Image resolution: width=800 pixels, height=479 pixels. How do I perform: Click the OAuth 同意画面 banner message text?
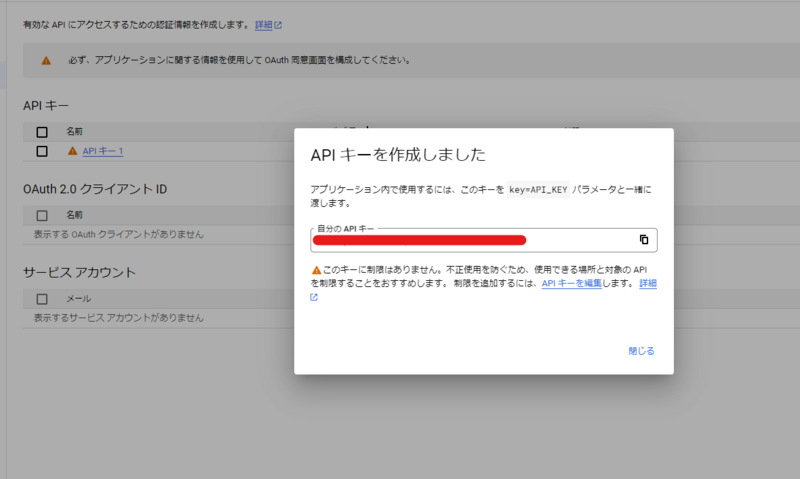coord(240,60)
